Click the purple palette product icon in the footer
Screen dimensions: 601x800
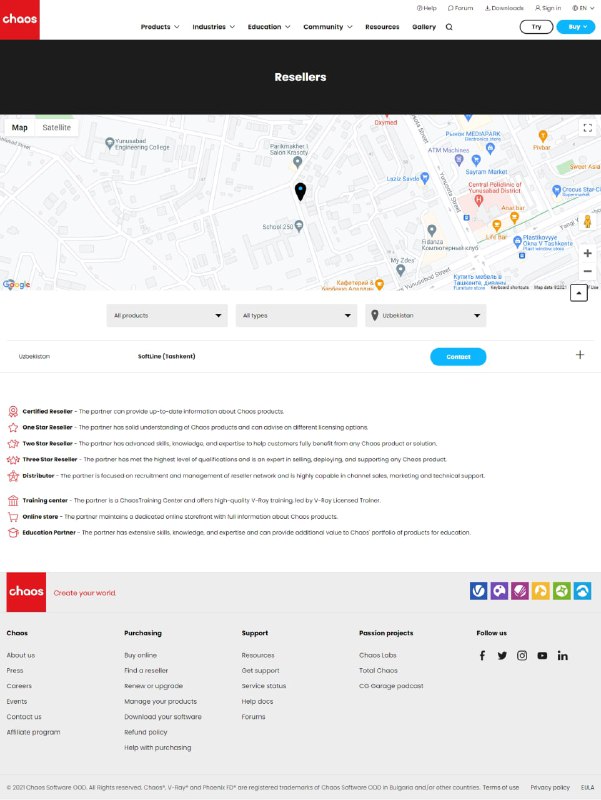499,591
